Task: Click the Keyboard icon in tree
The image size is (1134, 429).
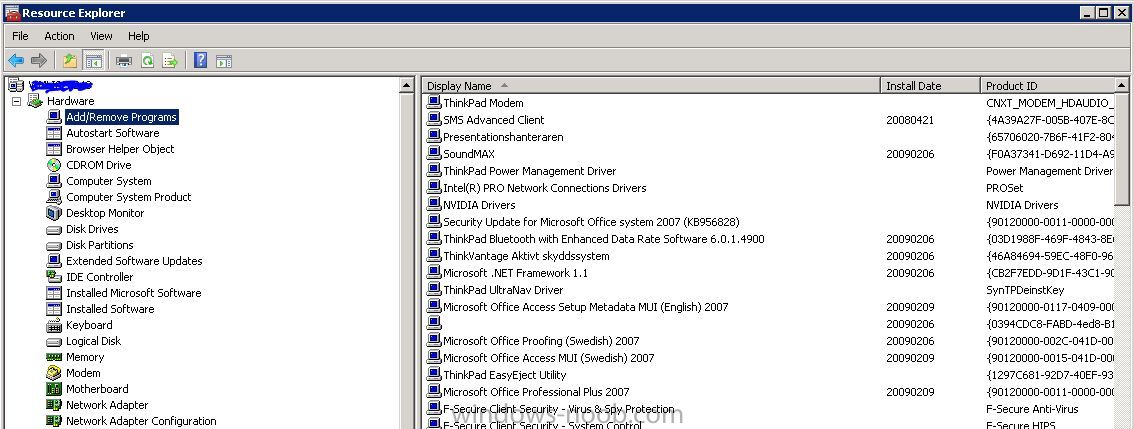Action: tap(54, 325)
